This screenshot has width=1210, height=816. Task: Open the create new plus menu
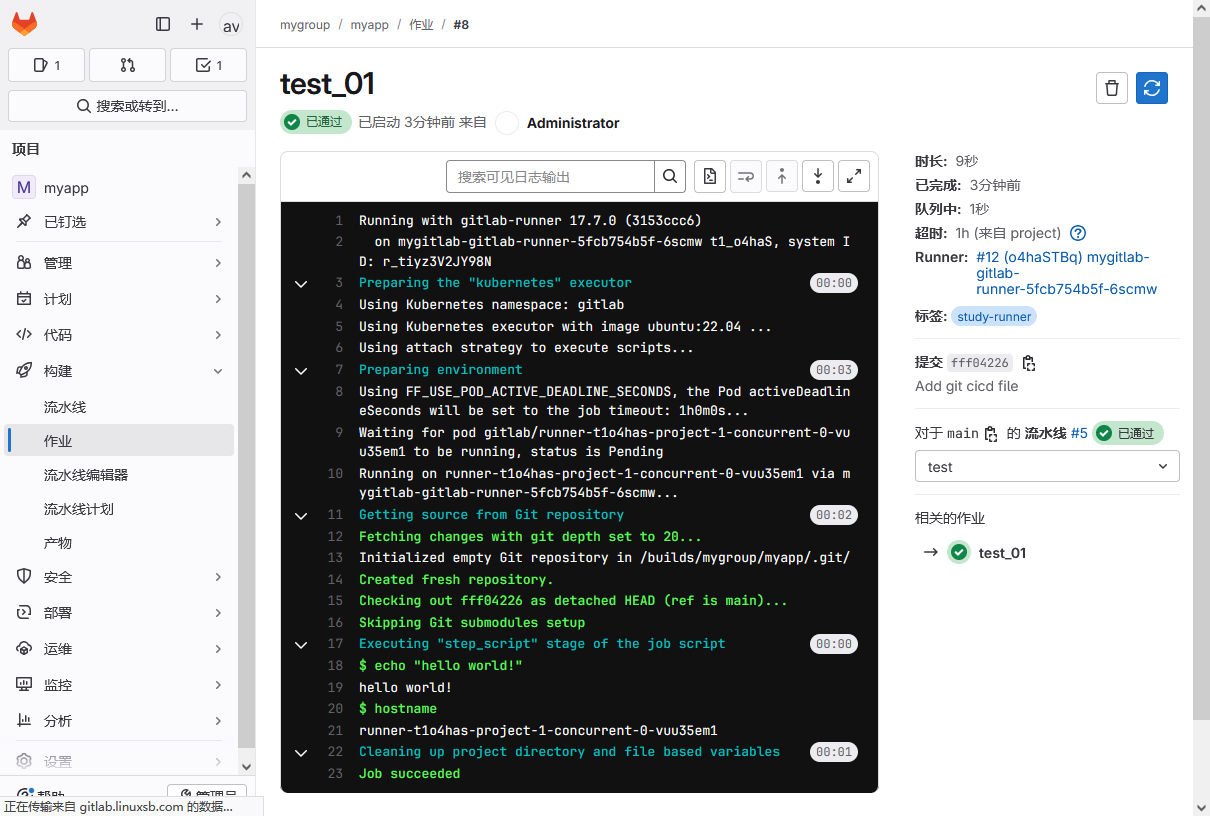pos(197,24)
